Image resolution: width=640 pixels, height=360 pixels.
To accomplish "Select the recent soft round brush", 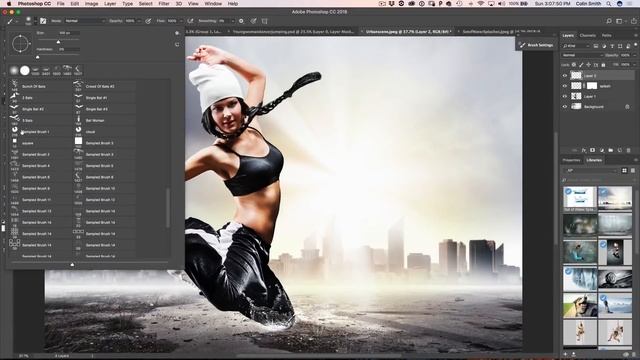I will [14, 71].
